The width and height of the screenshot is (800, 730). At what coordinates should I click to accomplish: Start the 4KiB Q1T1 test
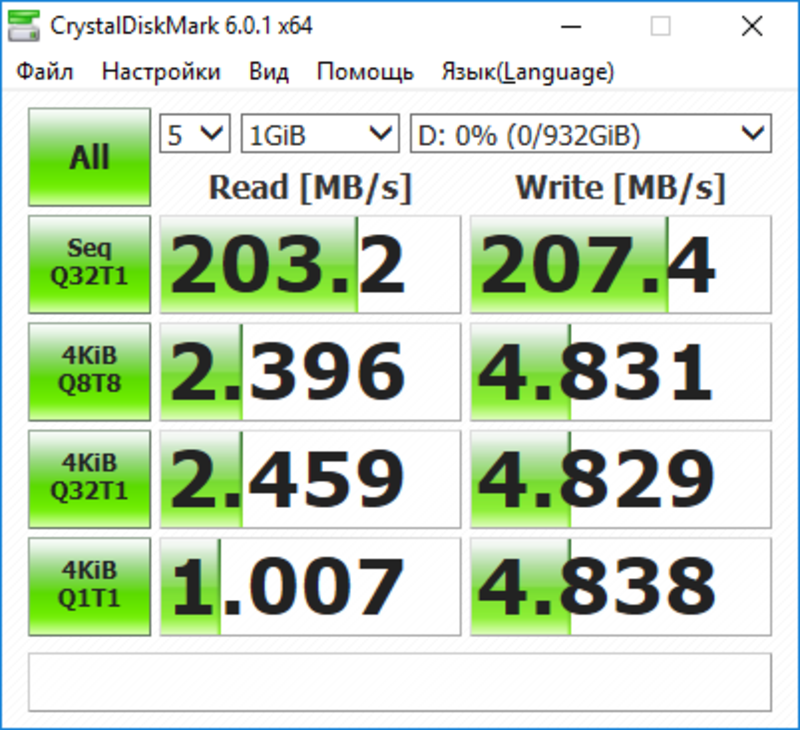[x=89, y=585]
